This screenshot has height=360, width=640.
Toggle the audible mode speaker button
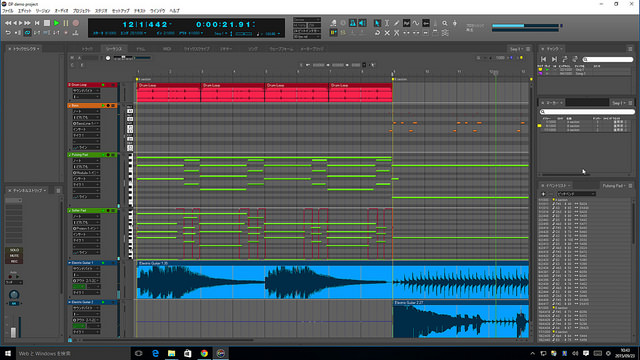(362, 23)
